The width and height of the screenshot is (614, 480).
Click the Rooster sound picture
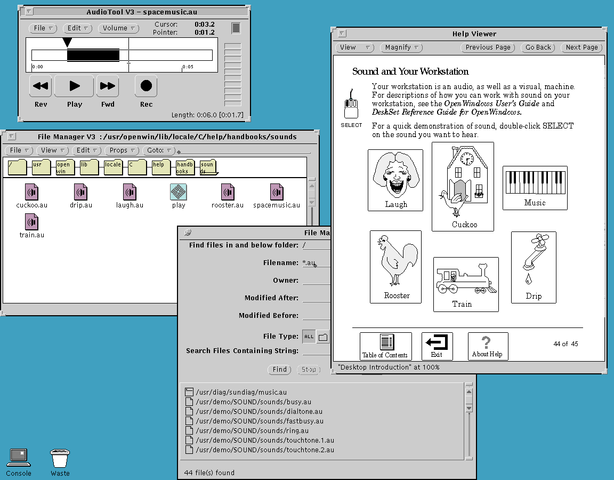[x=396, y=267]
